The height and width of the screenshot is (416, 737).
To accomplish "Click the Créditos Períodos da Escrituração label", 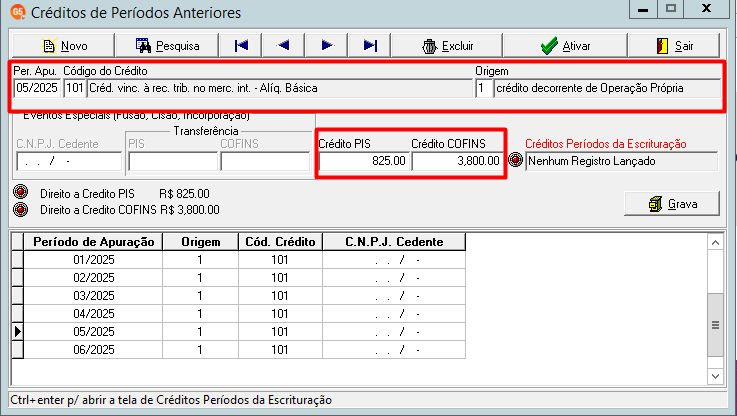I will coord(605,144).
